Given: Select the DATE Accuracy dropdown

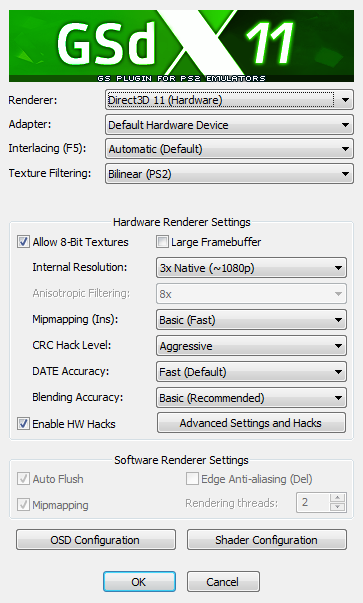Looking at the screenshot, I should tap(251, 372).
